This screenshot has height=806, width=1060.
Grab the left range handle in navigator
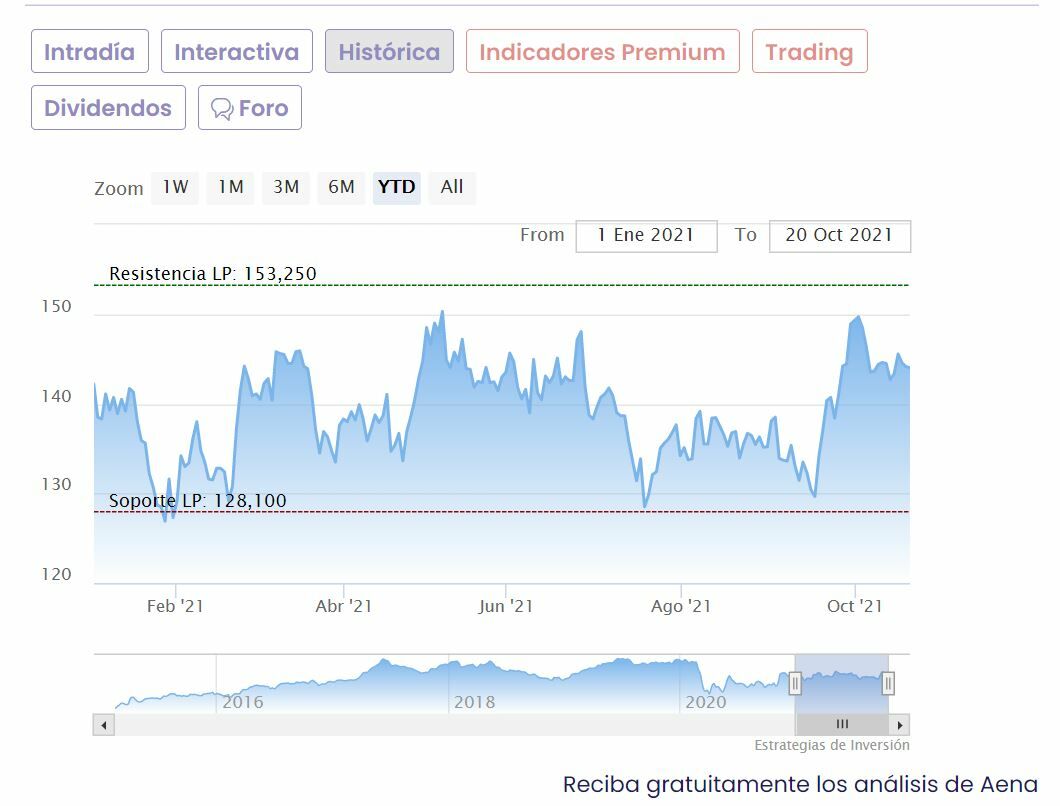point(795,684)
